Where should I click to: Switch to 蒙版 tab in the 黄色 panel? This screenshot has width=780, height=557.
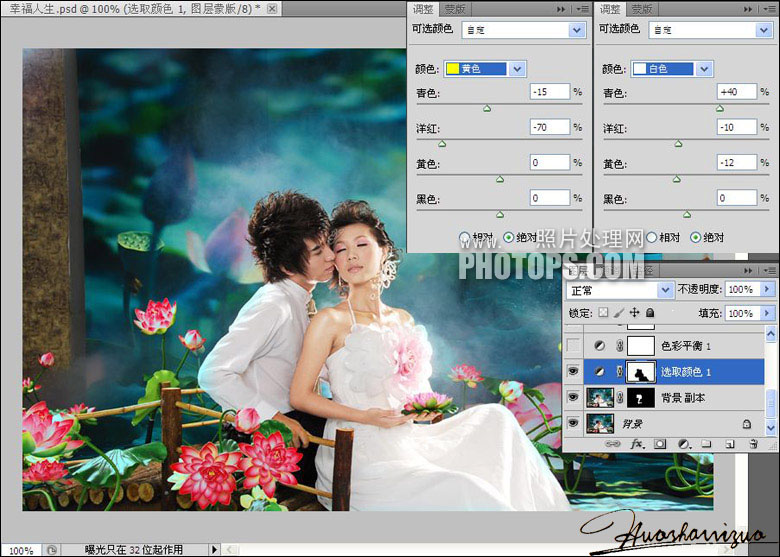(454, 9)
